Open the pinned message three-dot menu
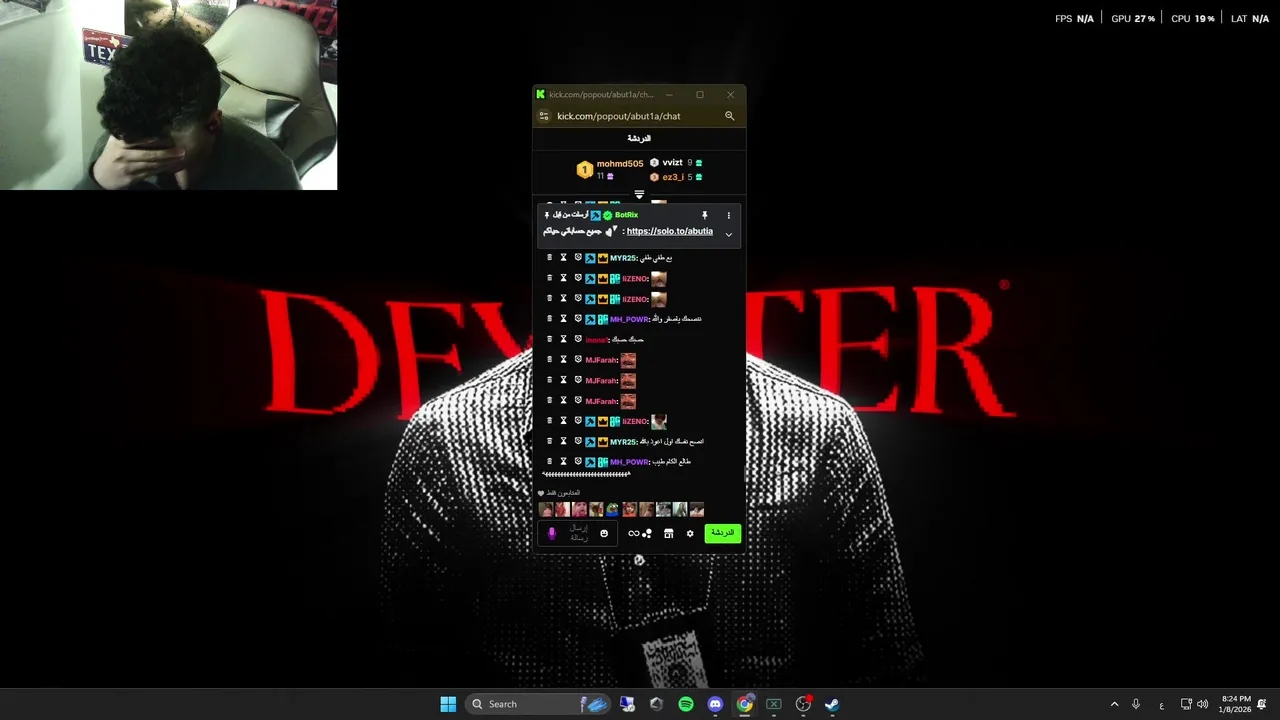1280x720 pixels. (x=728, y=215)
